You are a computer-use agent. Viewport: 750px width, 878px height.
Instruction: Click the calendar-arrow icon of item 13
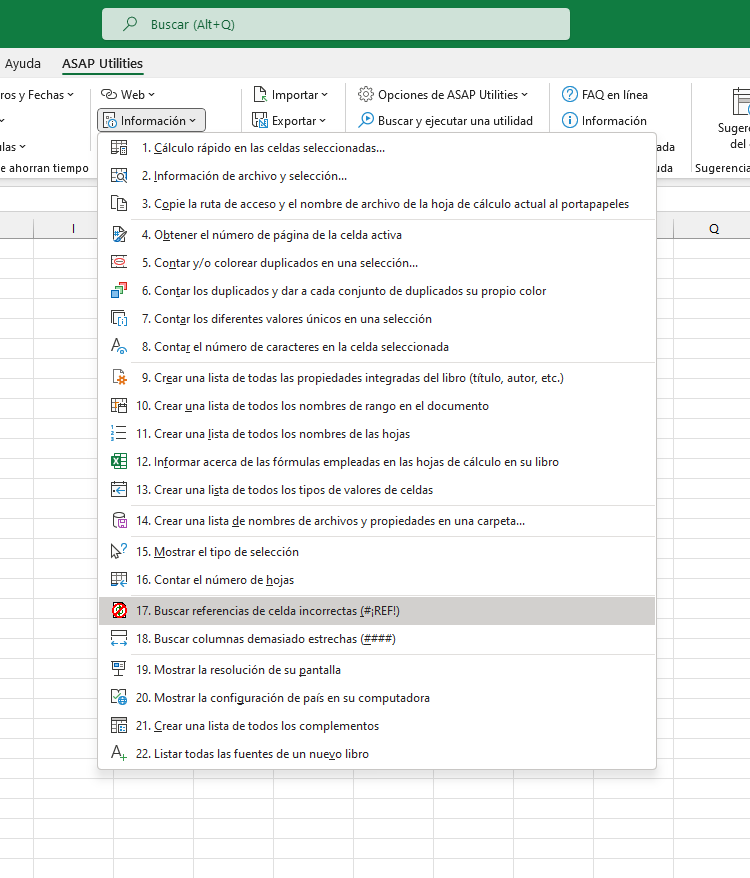(119, 490)
